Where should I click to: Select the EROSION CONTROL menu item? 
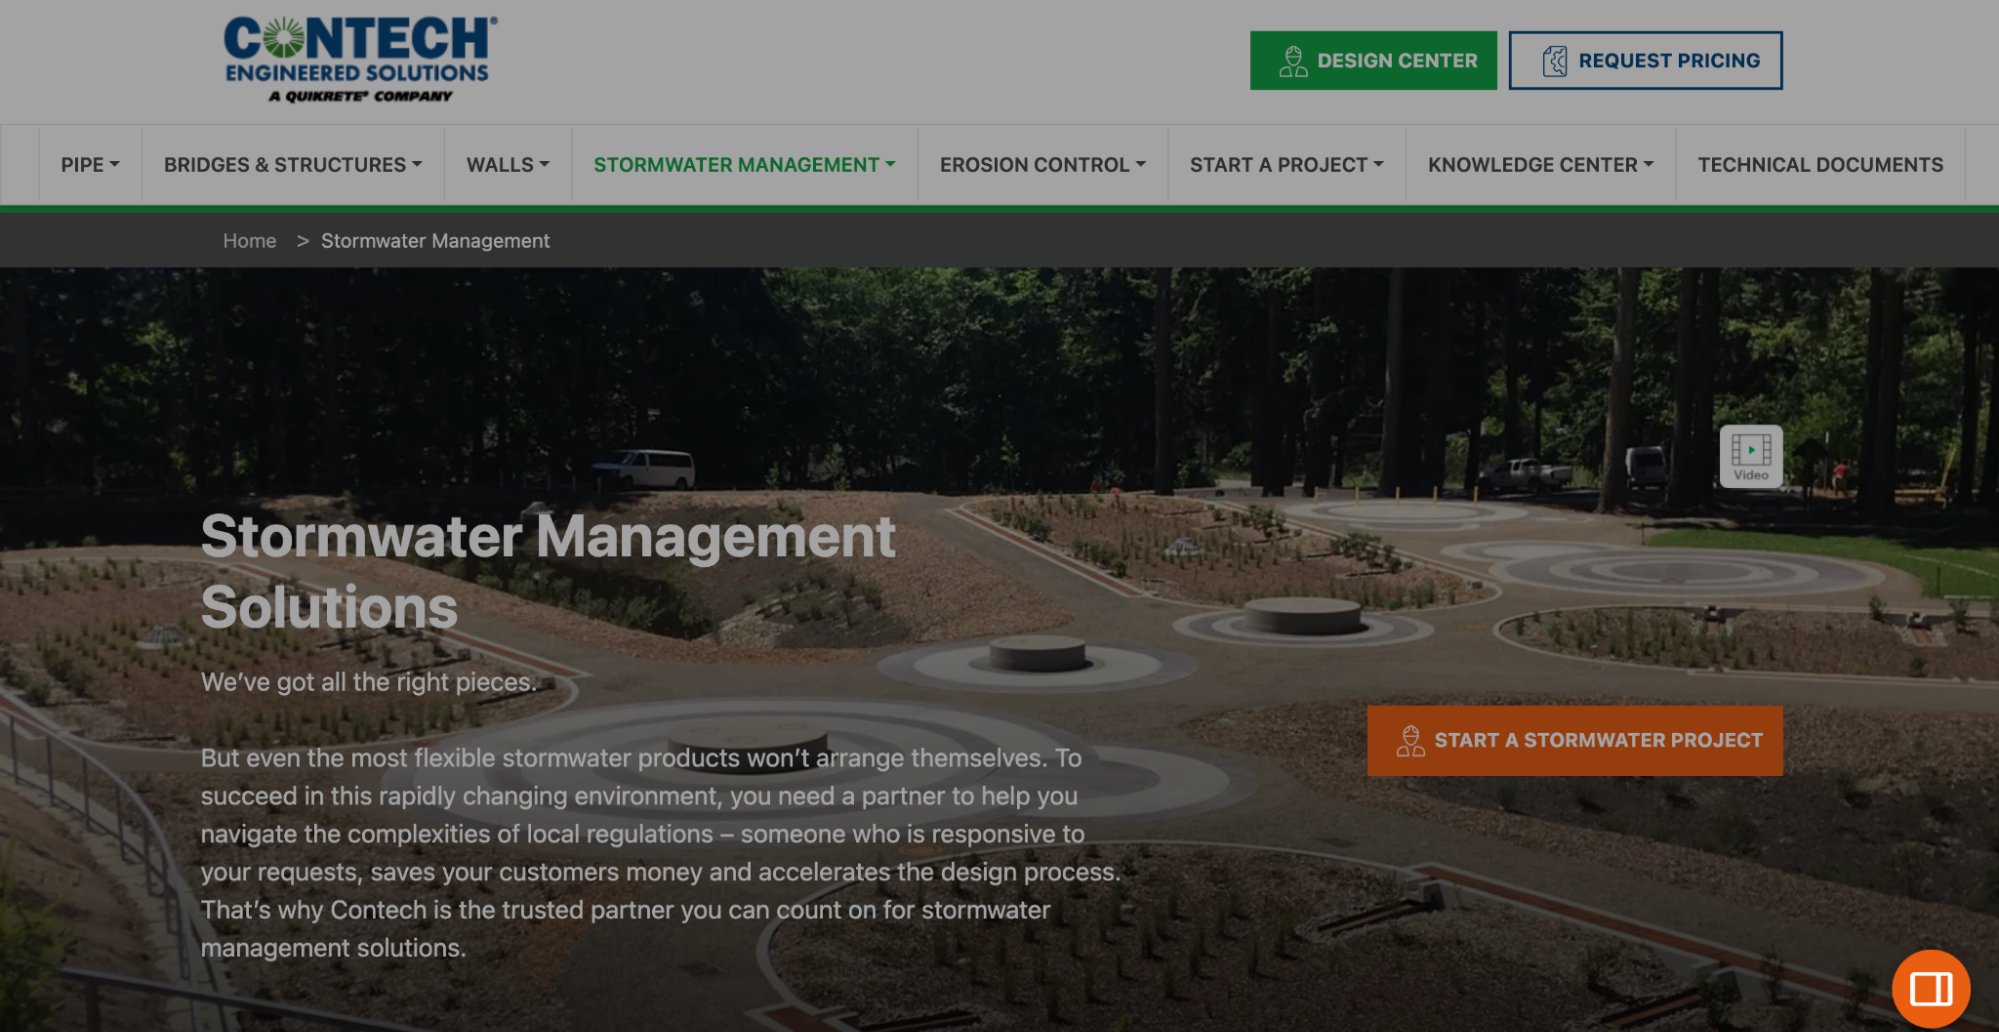(1040, 164)
